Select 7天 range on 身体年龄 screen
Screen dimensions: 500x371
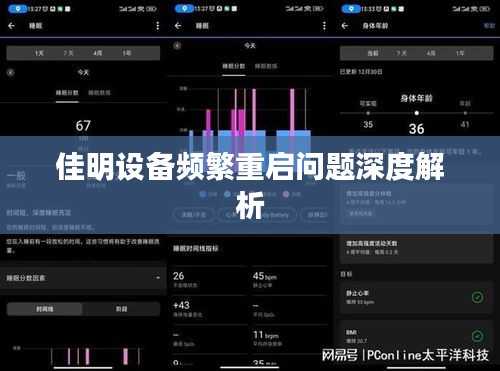pyautogui.click(x=402, y=53)
